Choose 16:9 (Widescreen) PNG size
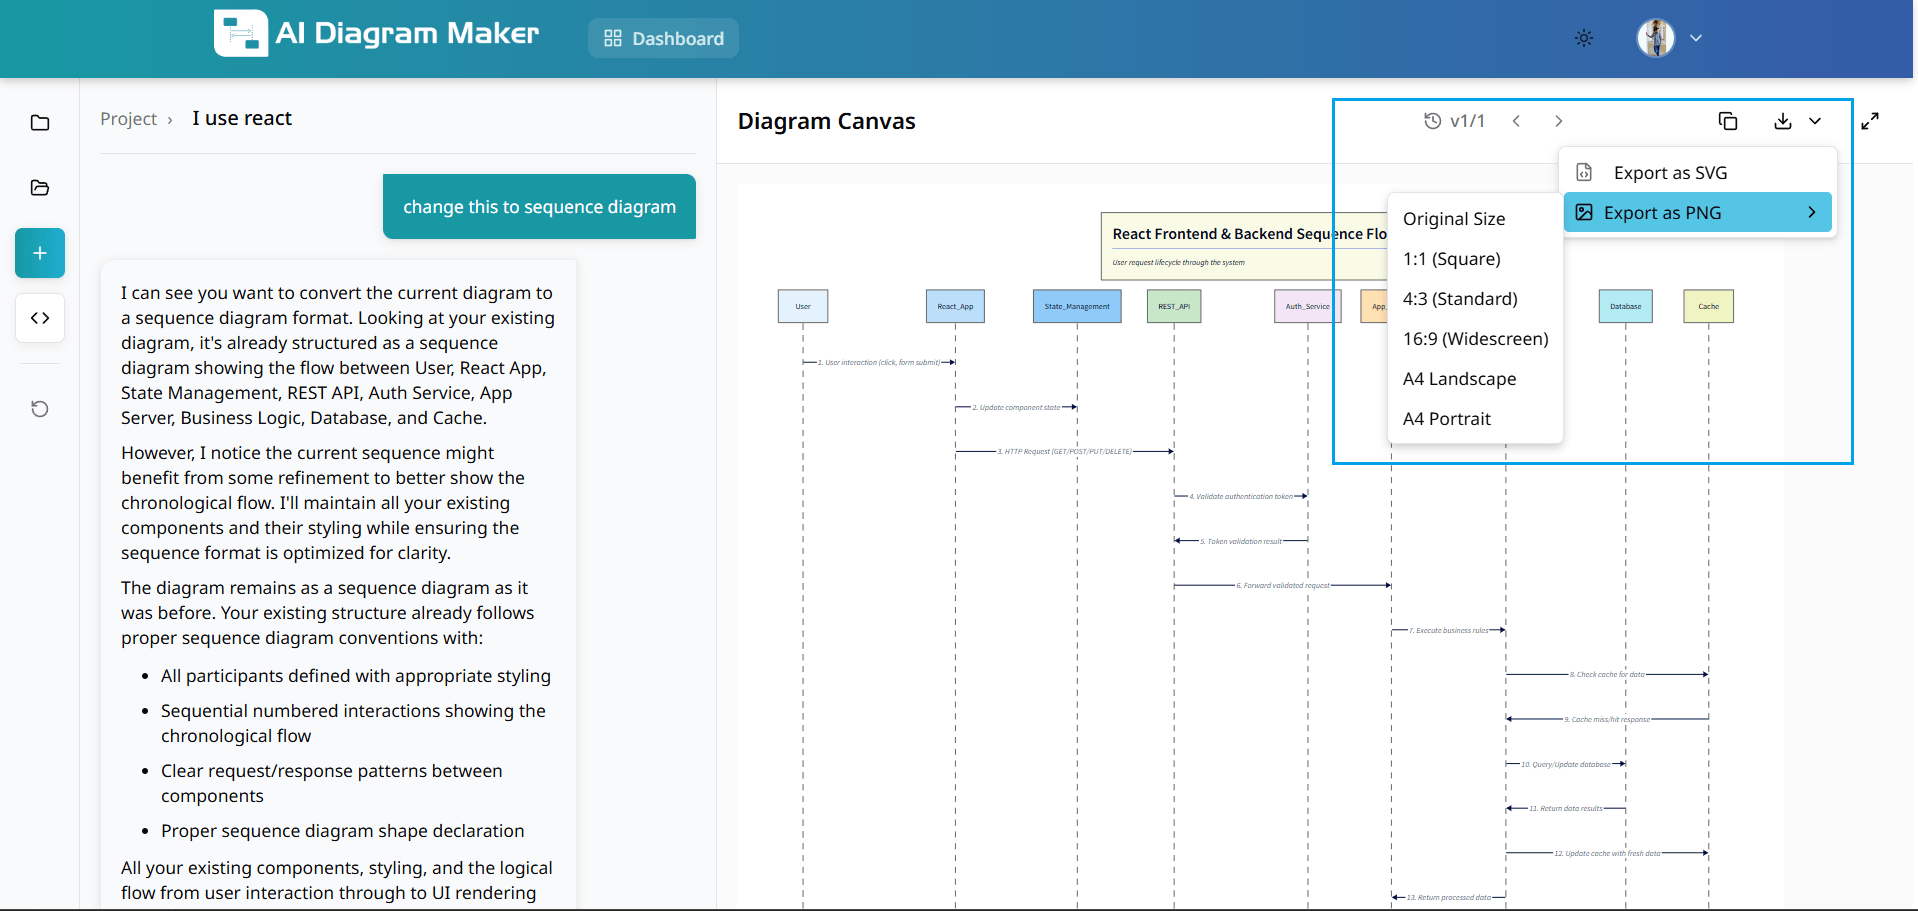 (1475, 339)
